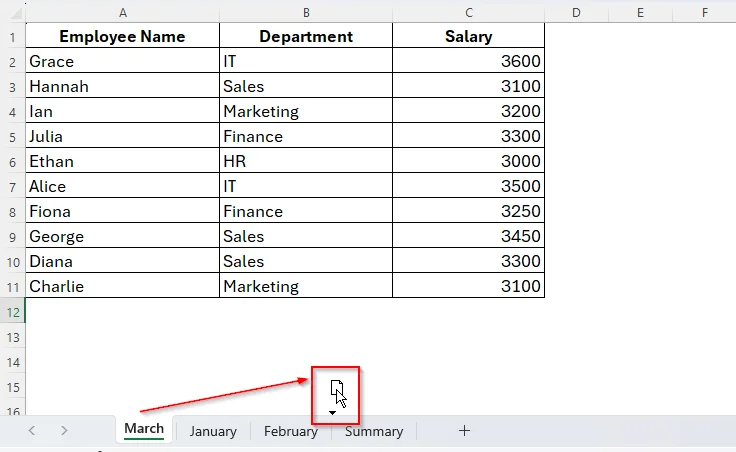Open the February sheet tab
The height and width of the screenshot is (452, 736).
(x=291, y=431)
